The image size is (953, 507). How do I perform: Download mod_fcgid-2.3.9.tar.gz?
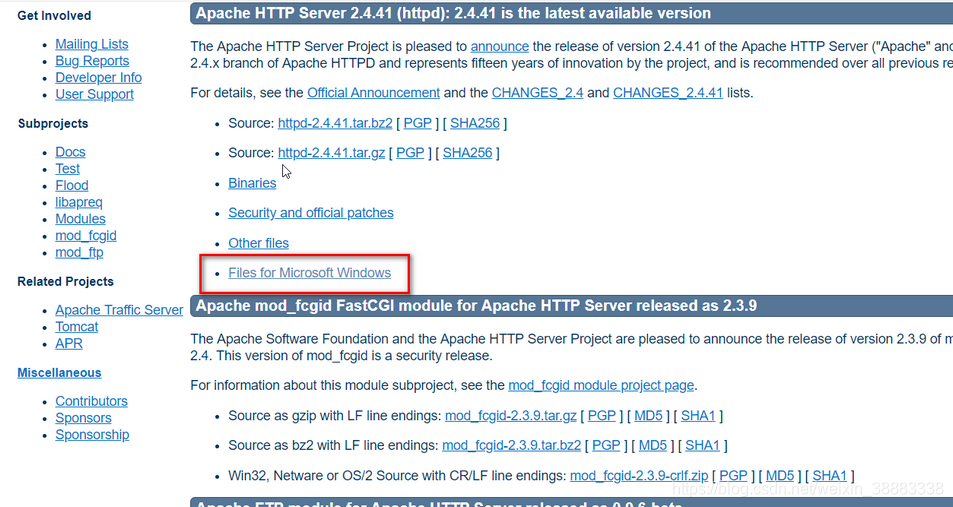pyautogui.click(x=511, y=416)
